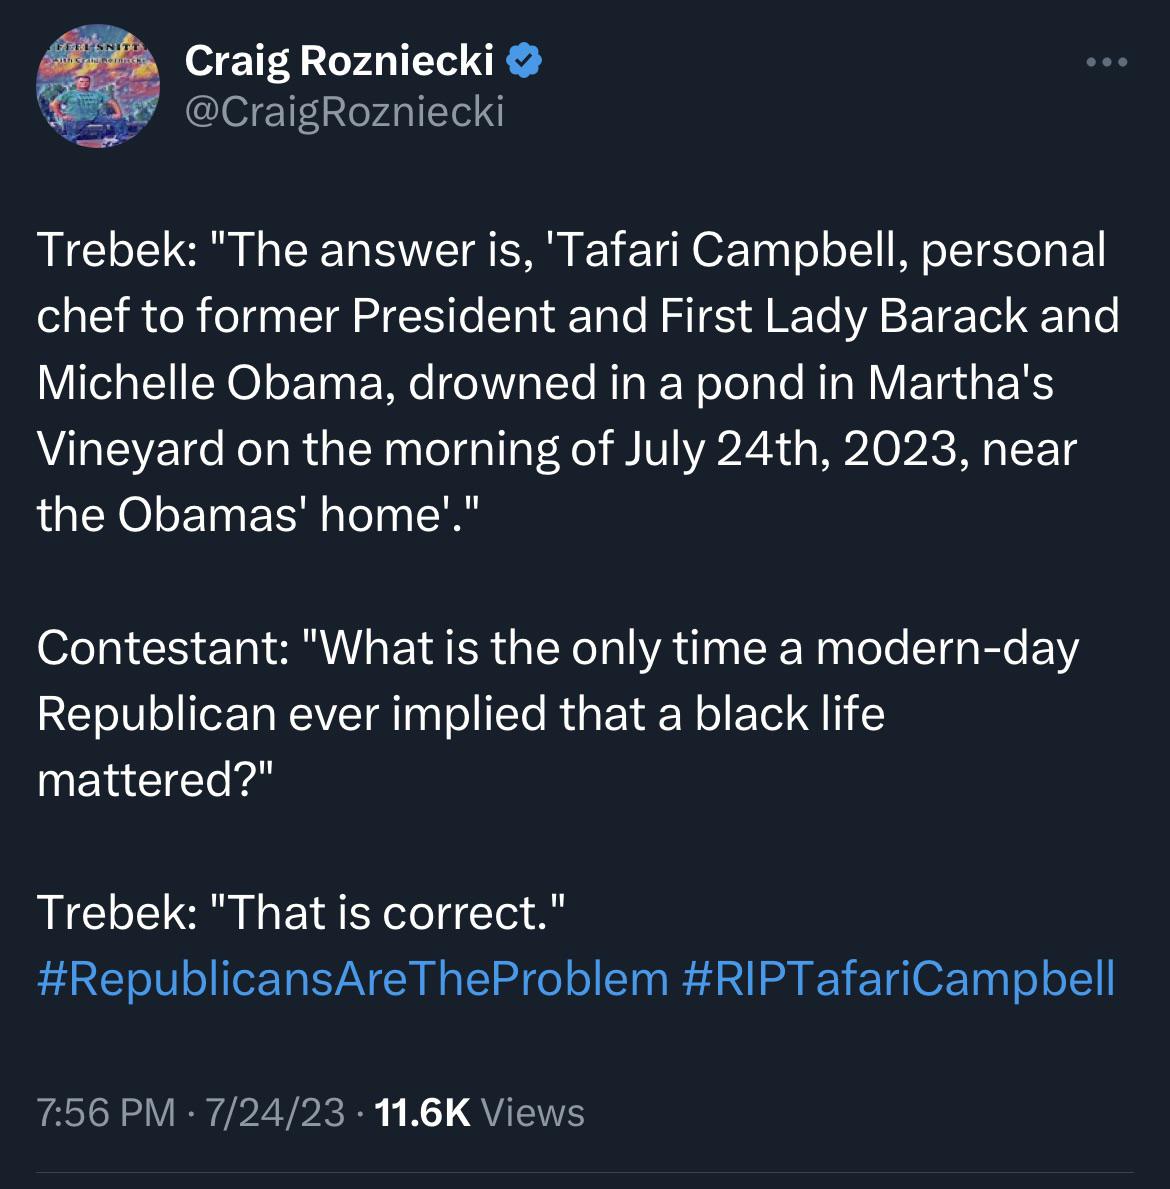Viewport: 1170px width, 1189px height.
Task: Click the first Trebek answer paragraph
Action: (578, 383)
